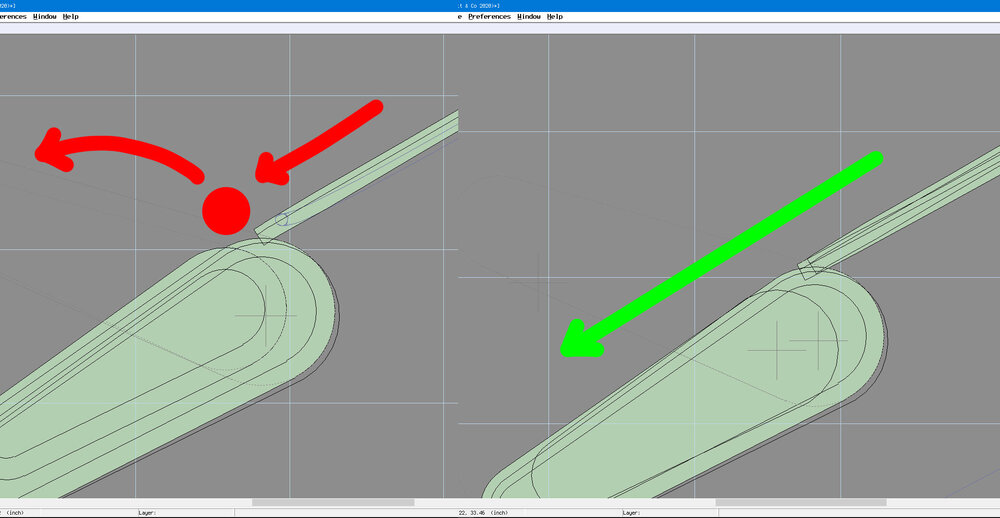Click the solid red circle marker
This screenshot has height=518, width=1000.
pos(226,211)
